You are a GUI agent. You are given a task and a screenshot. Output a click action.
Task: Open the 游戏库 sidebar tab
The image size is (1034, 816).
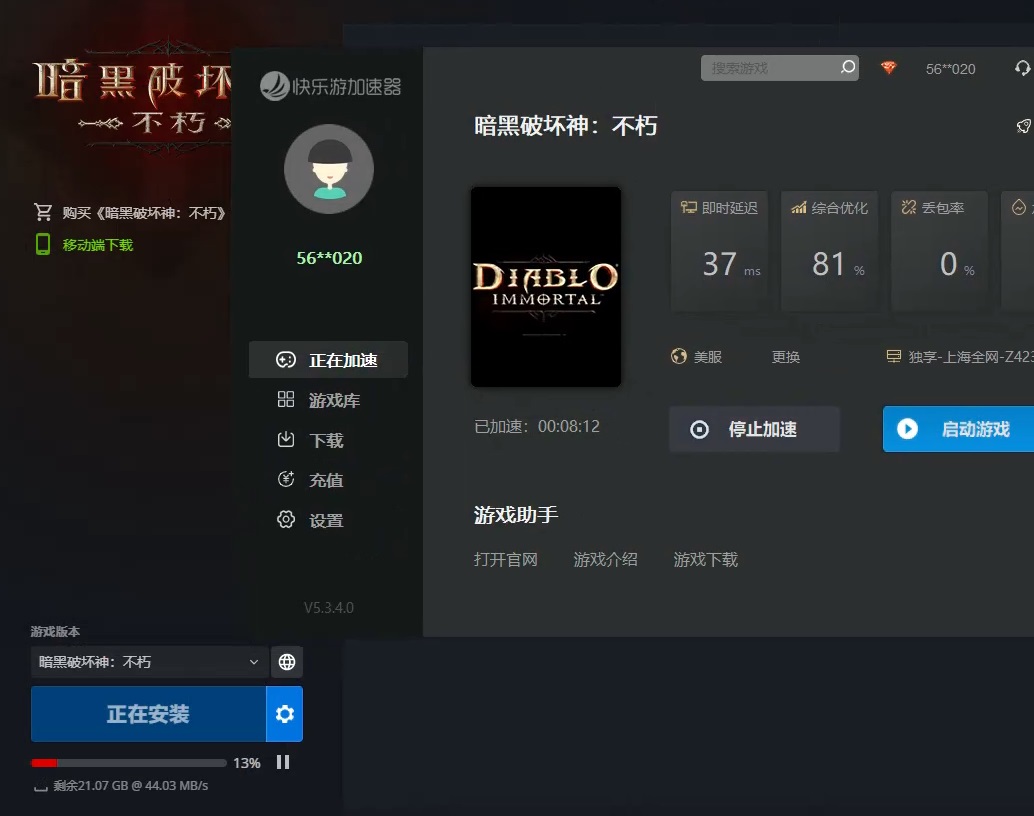333,400
